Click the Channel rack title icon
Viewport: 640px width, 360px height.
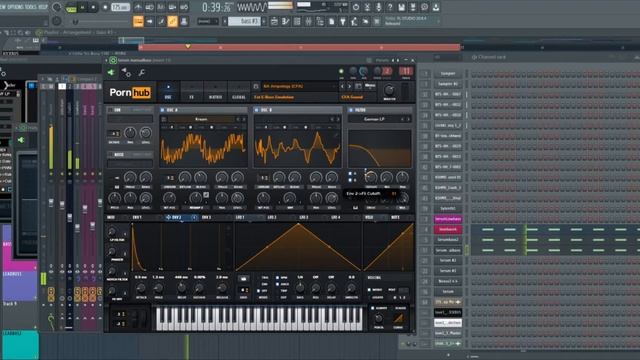point(474,57)
